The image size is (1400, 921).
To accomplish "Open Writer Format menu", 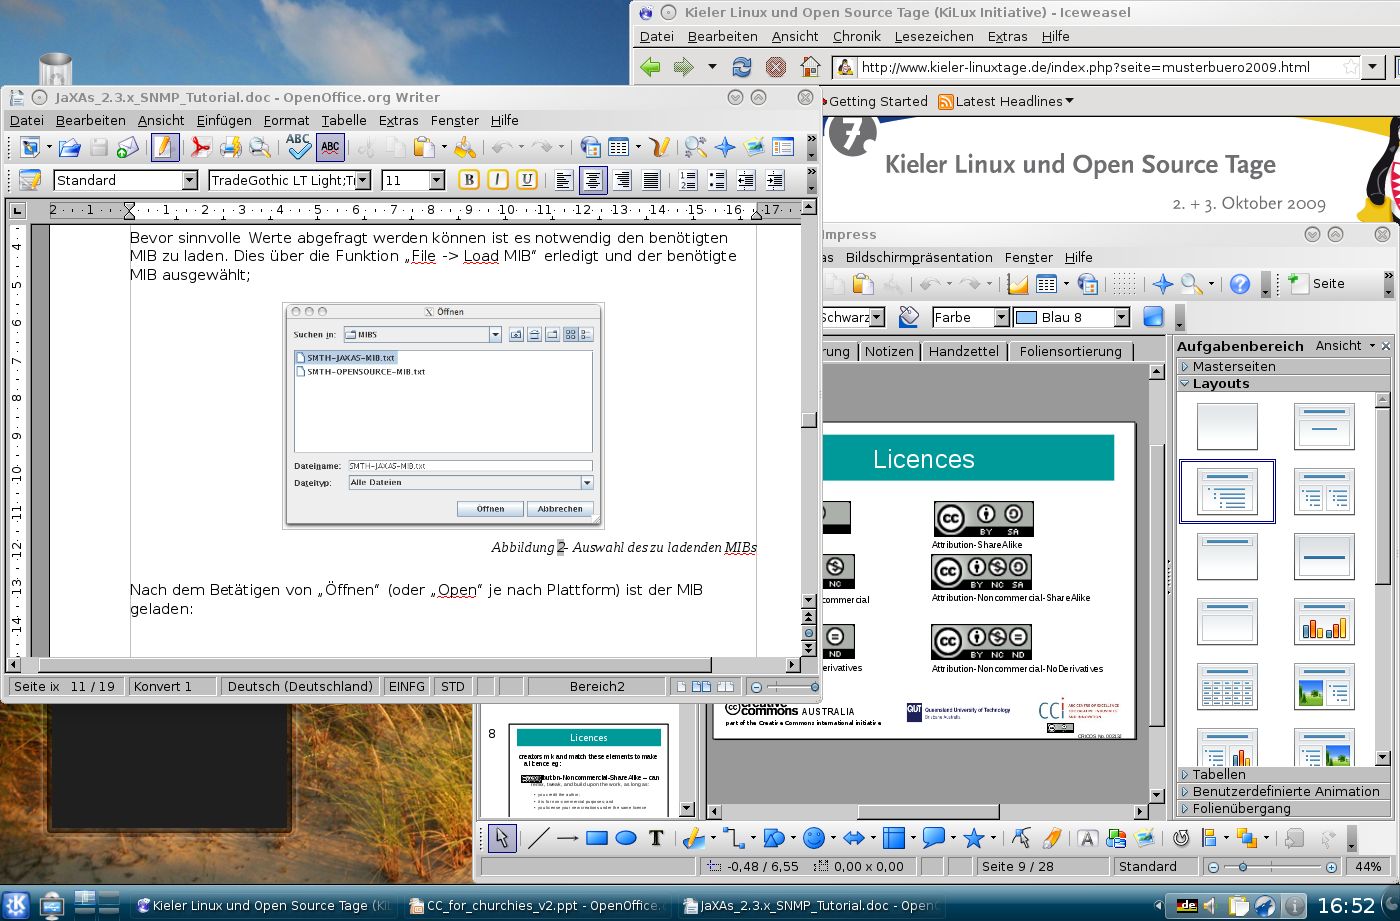I will tap(287, 120).
